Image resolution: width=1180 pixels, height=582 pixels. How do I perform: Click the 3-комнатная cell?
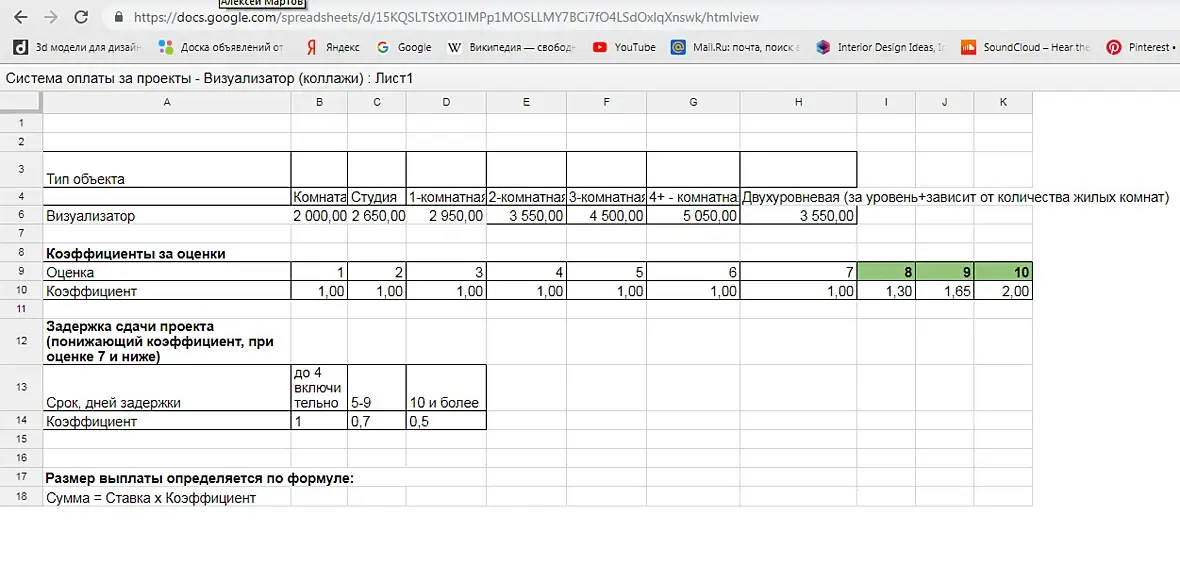click(x=606, y=197)
